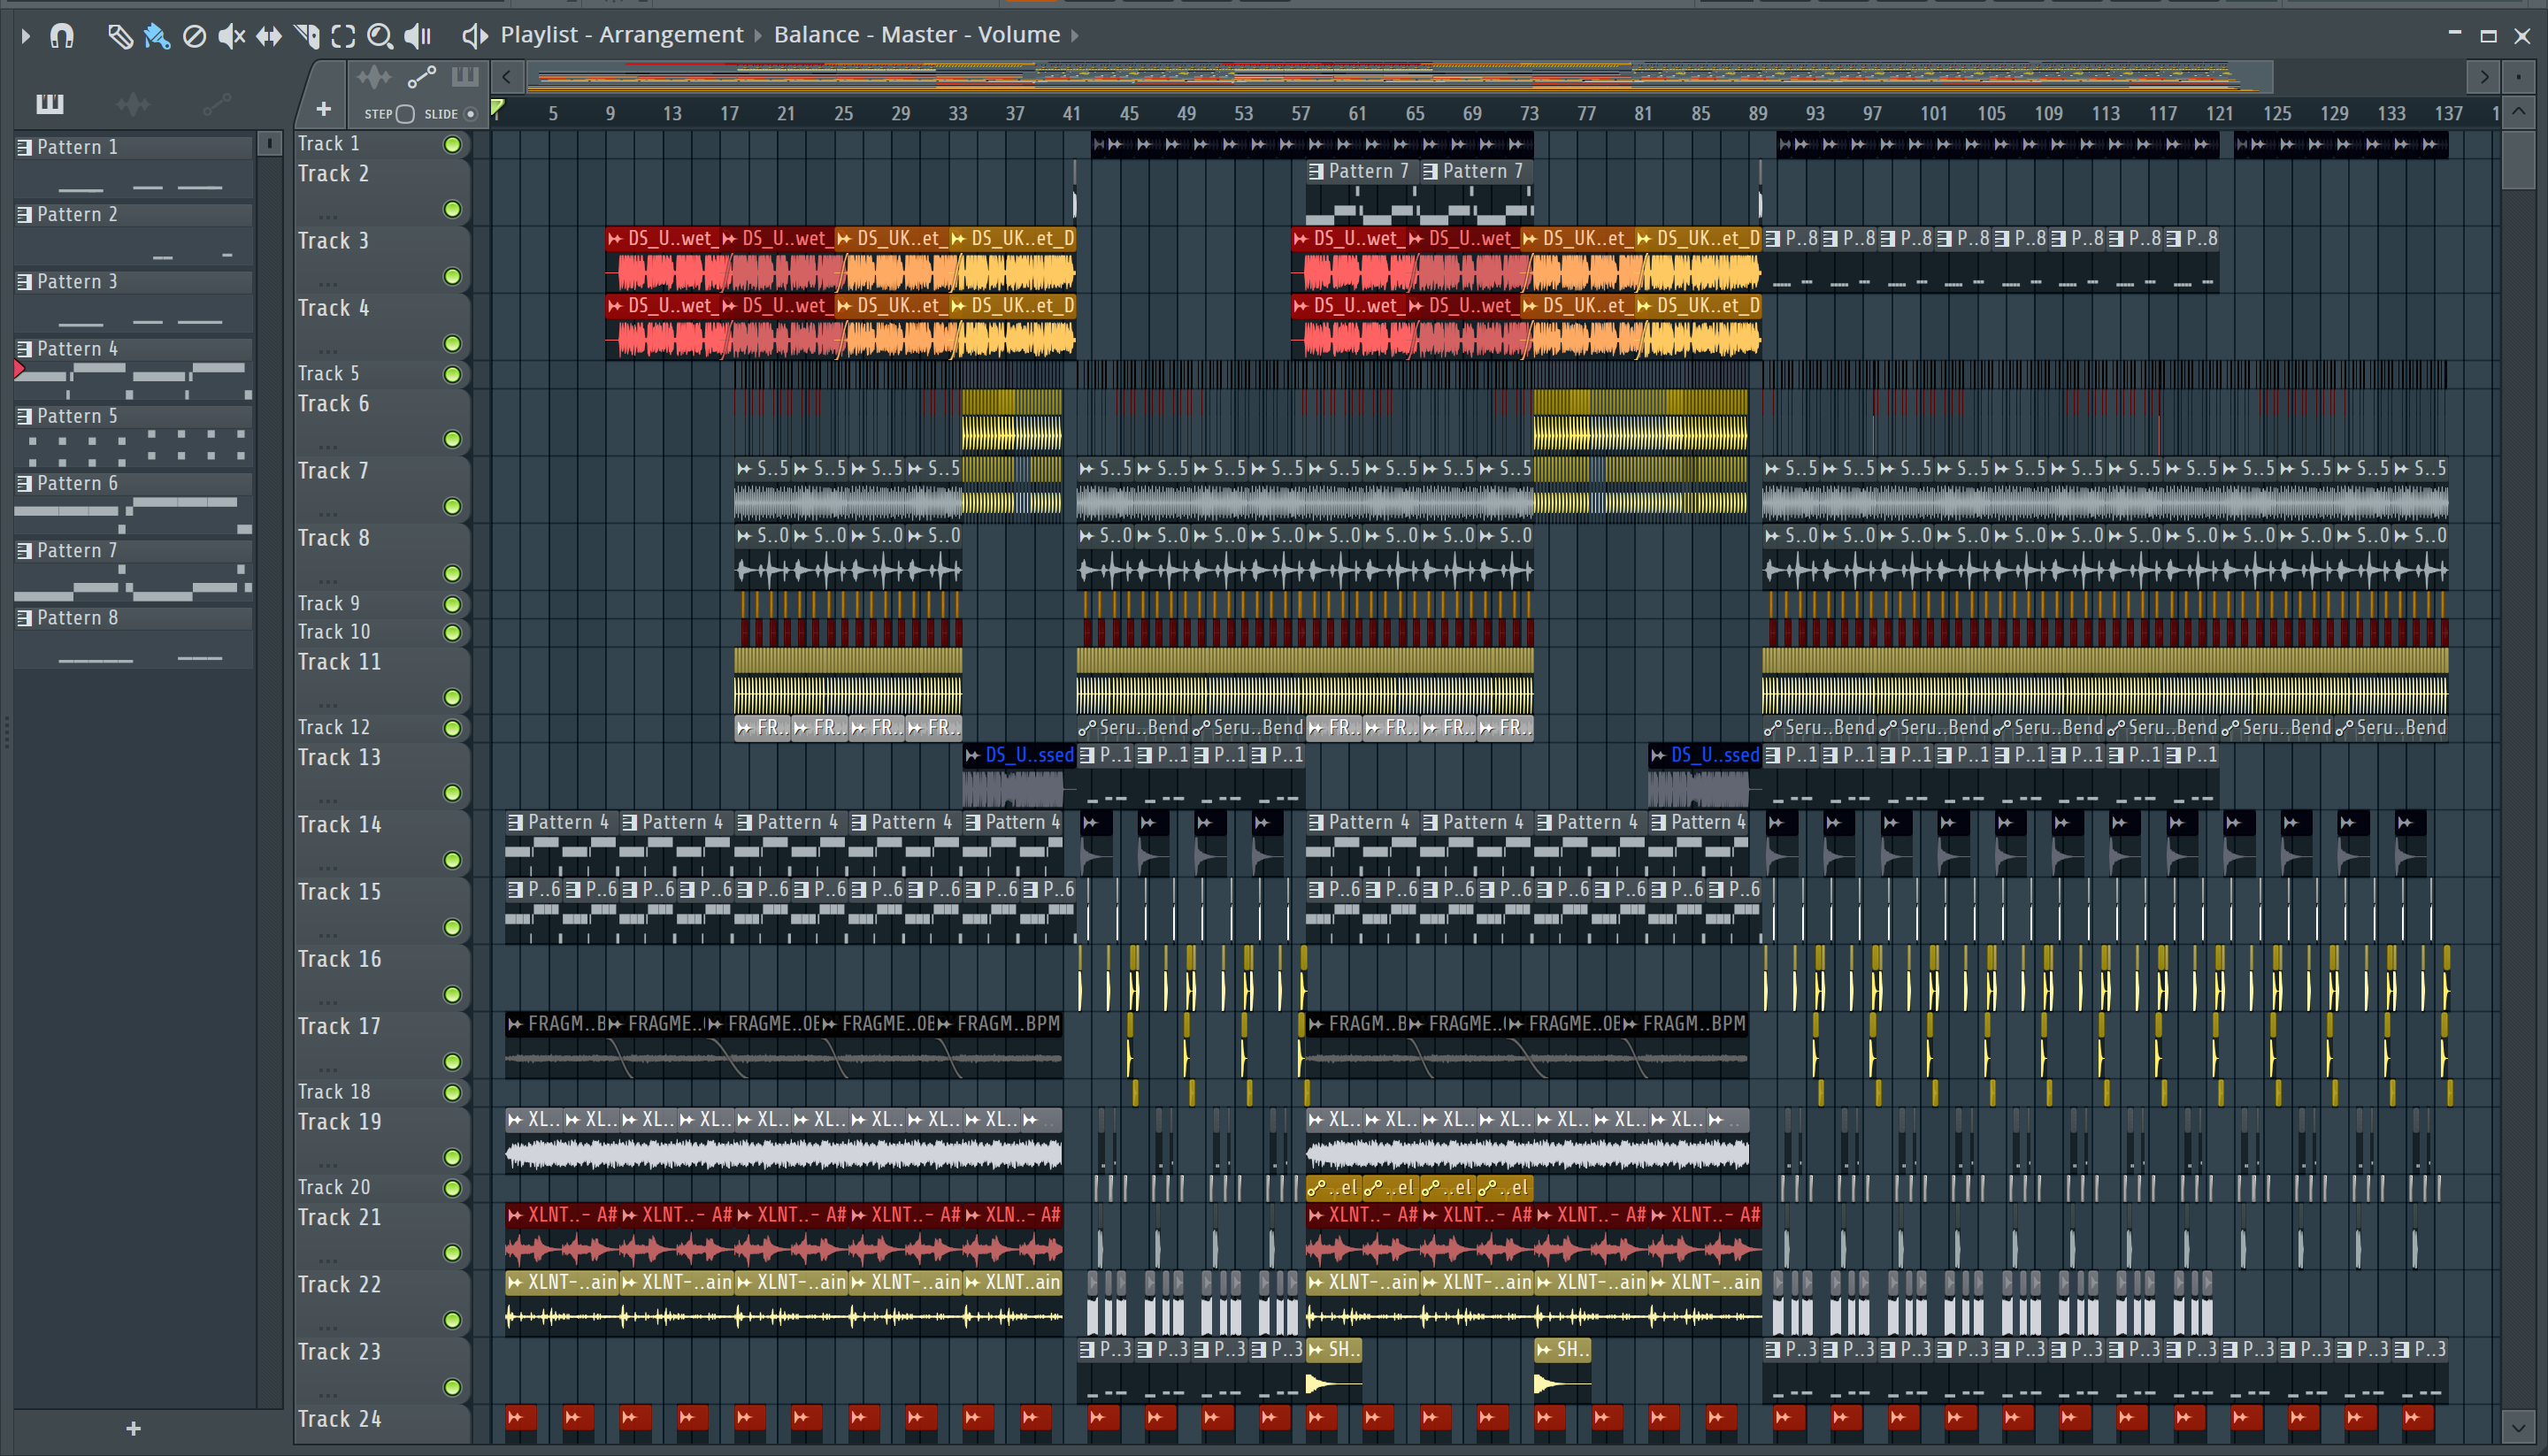Viewport: 2548px width, 1456px height.
Task: Toggle the magnet snap tool
Action: click(62, 36)
